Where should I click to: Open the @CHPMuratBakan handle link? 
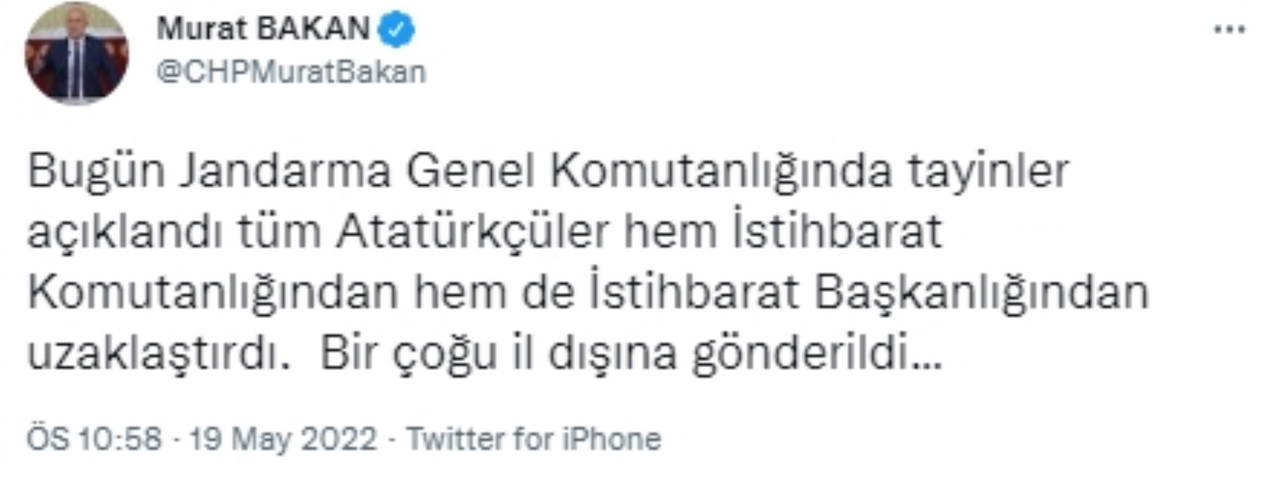point(290,72)
